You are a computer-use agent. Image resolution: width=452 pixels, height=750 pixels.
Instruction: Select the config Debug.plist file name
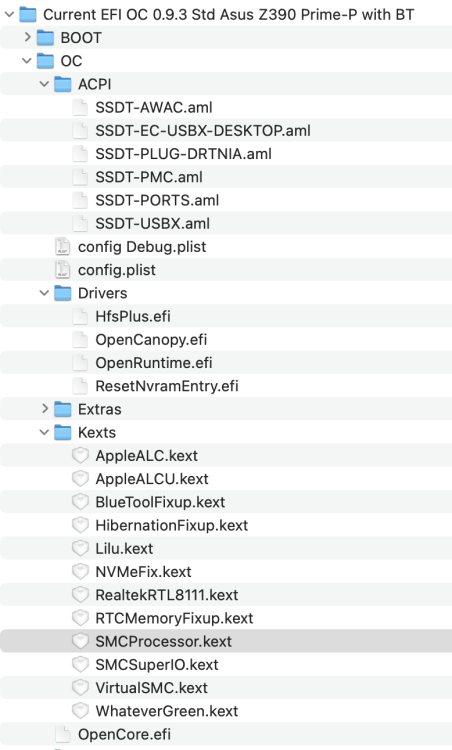click(x=142, y=247)
